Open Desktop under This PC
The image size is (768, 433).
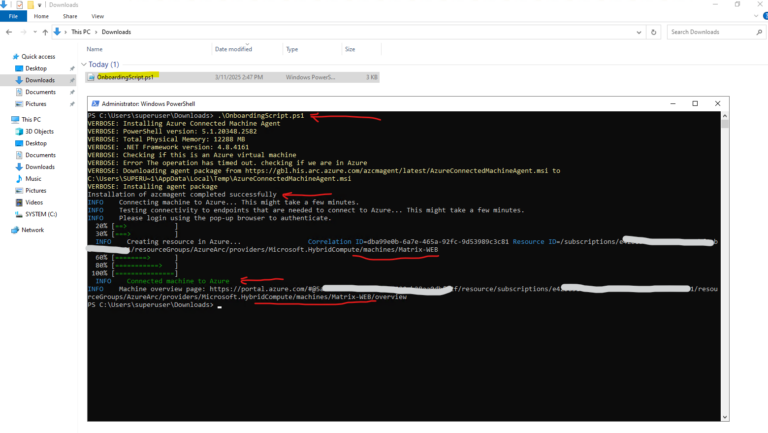(x=36, y=143)
